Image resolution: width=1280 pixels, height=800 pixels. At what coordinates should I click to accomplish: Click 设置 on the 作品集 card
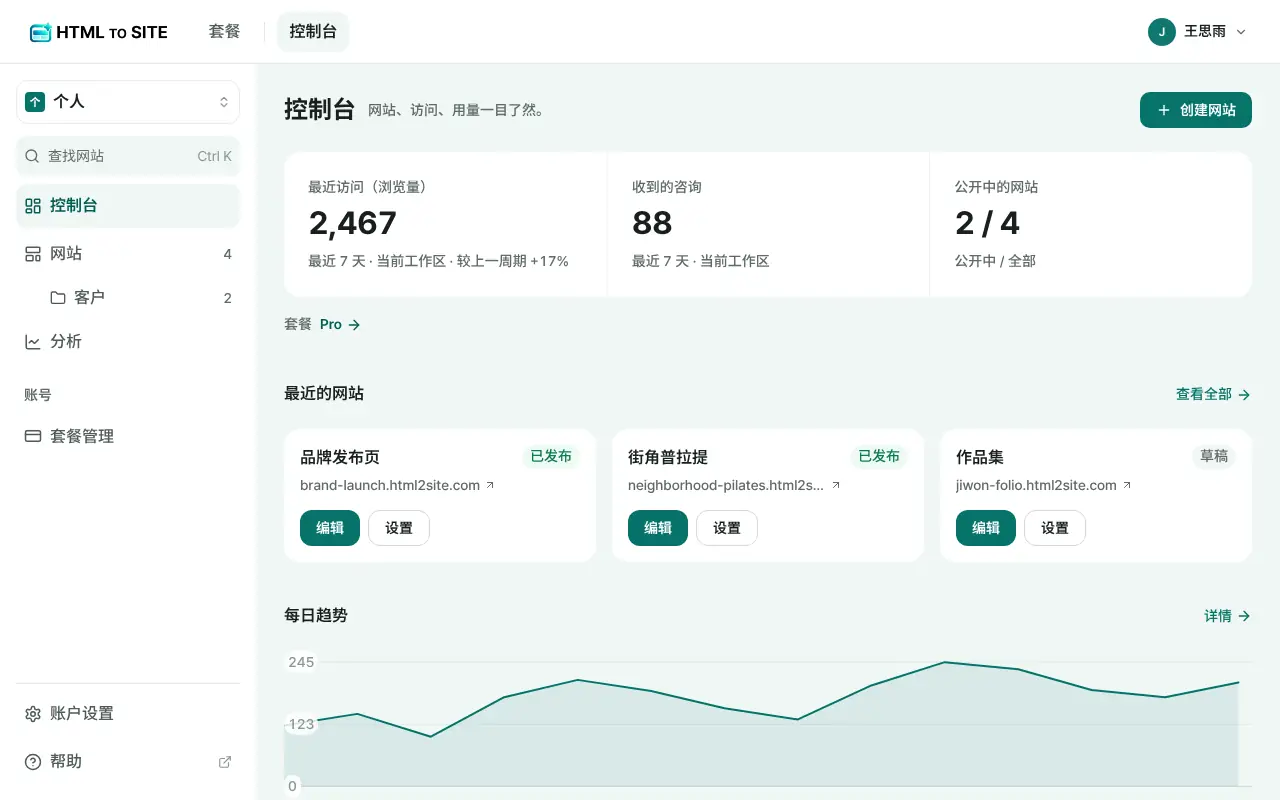1055,528
